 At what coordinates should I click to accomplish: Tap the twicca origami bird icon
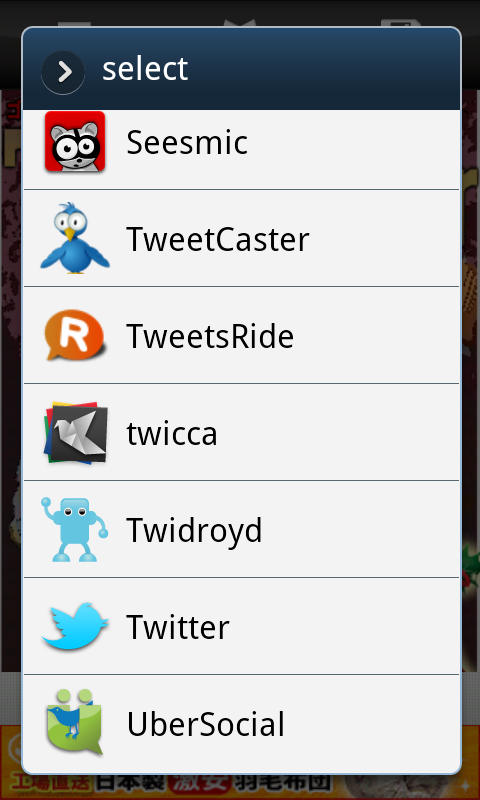pyautogui.click(x=75, y=433)
